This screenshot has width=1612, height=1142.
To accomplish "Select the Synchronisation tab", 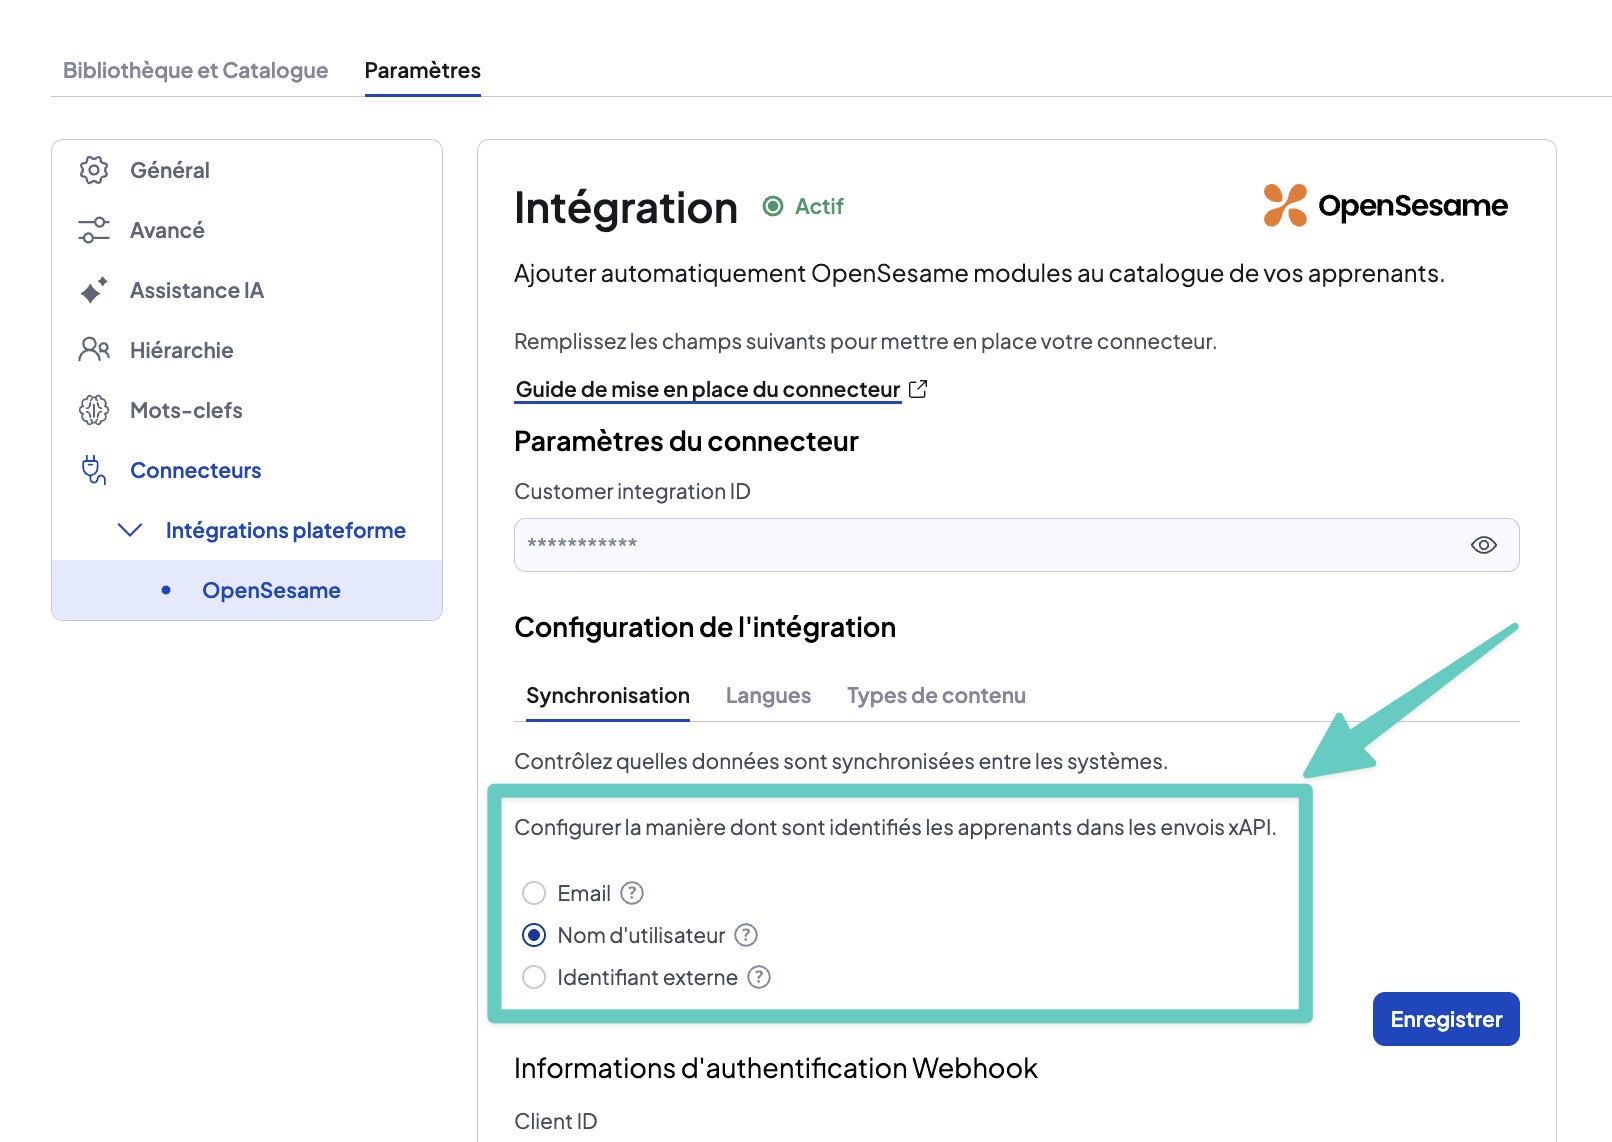I will 608,695.
